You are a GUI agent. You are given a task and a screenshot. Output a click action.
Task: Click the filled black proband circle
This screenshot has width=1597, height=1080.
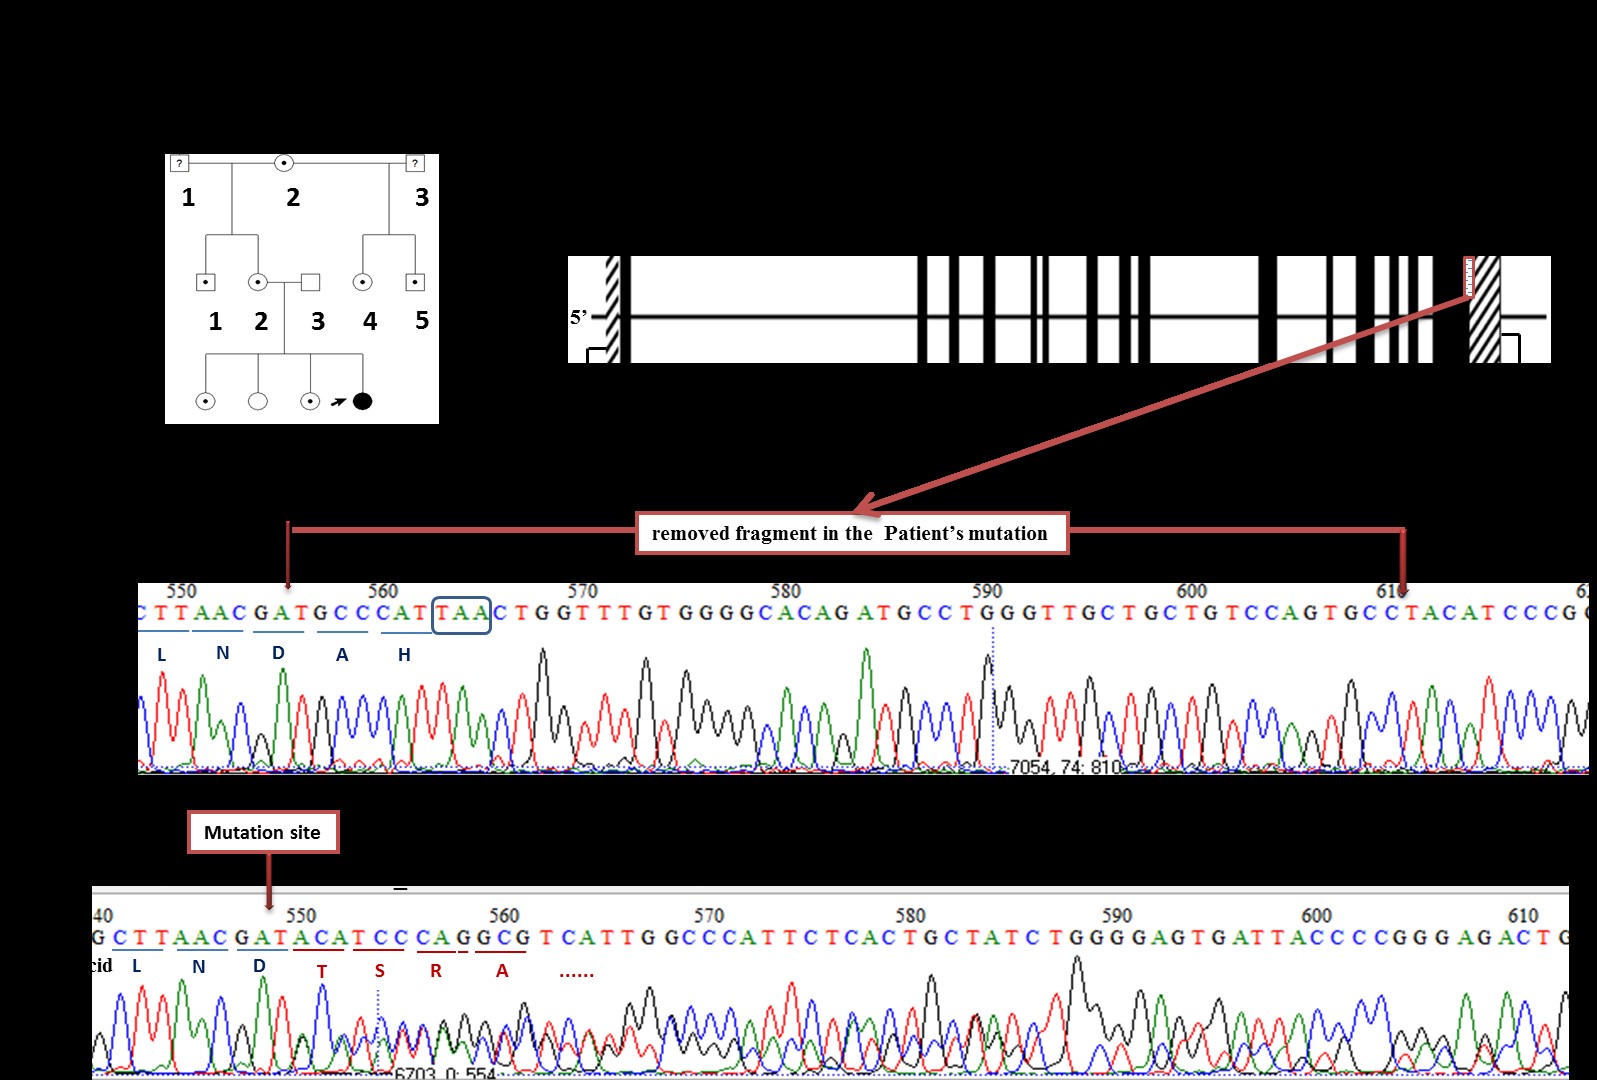coord(363,401)
